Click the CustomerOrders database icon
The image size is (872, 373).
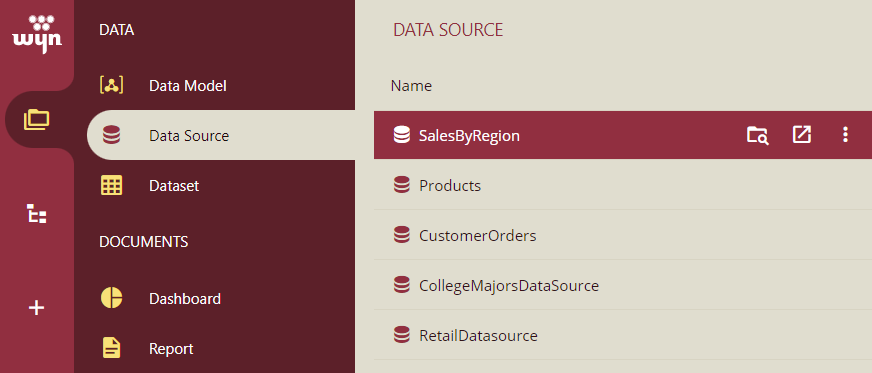402,235
